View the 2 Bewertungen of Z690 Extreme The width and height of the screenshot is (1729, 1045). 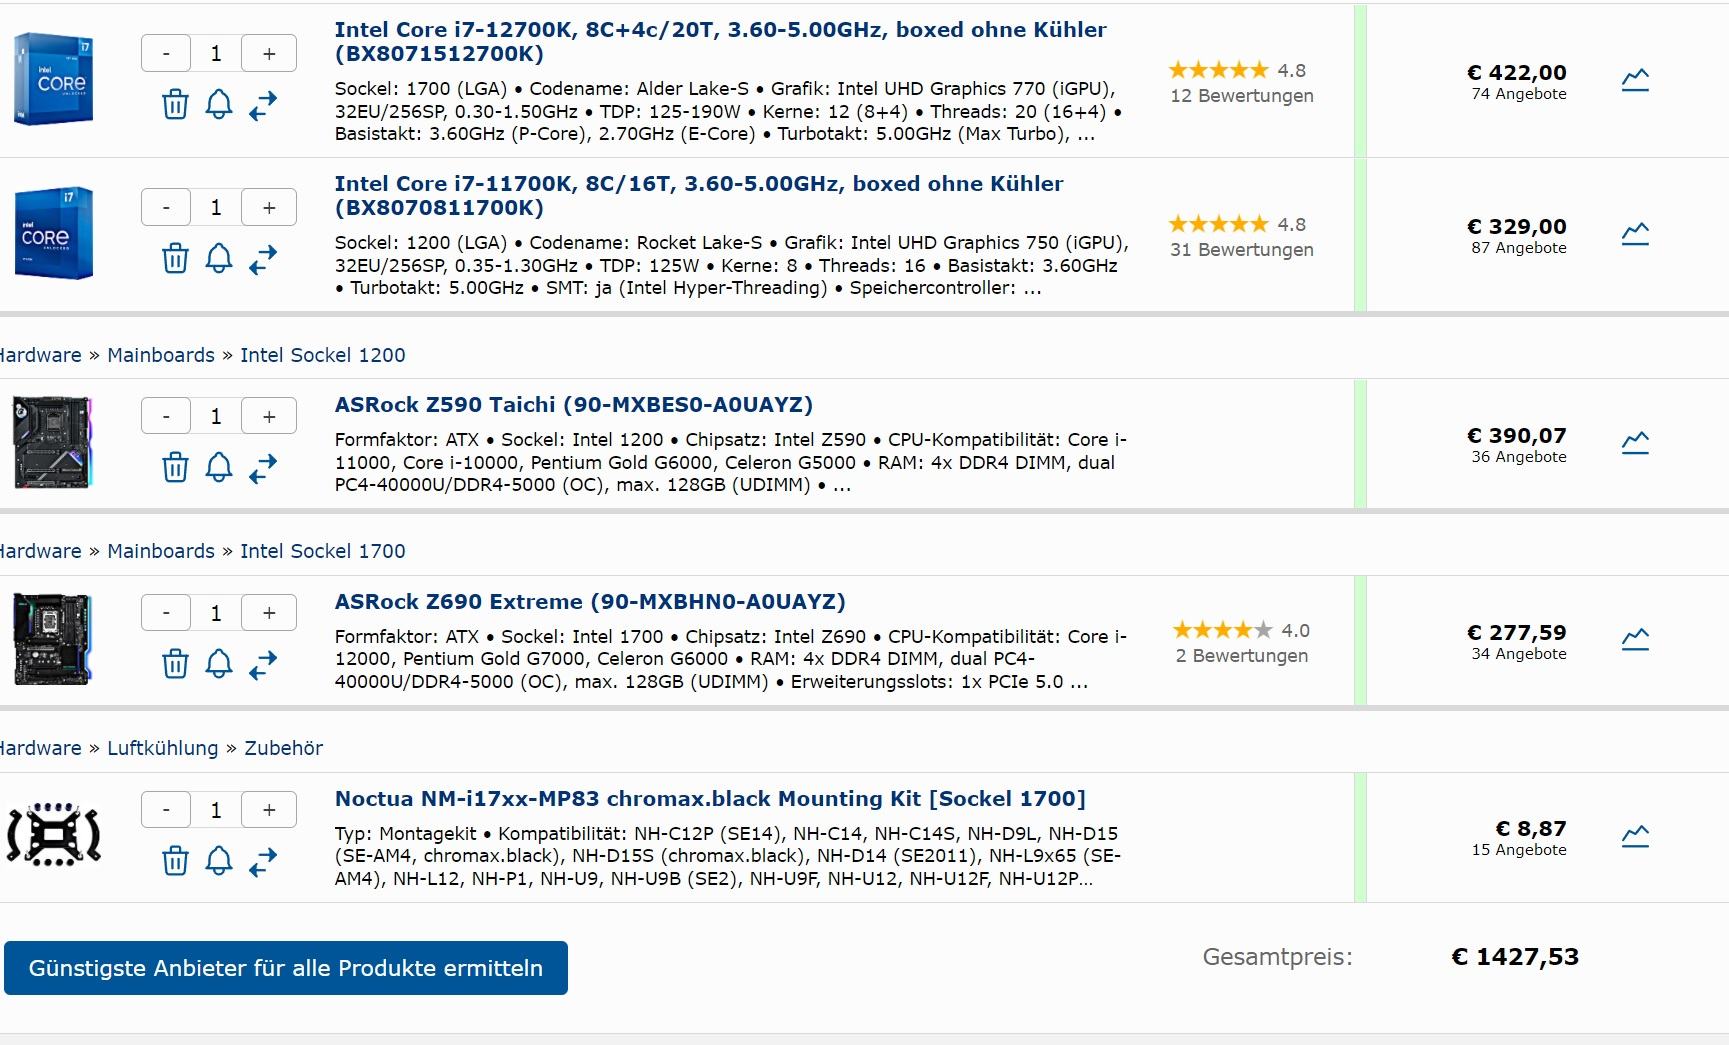click(x=1242, y=656)
